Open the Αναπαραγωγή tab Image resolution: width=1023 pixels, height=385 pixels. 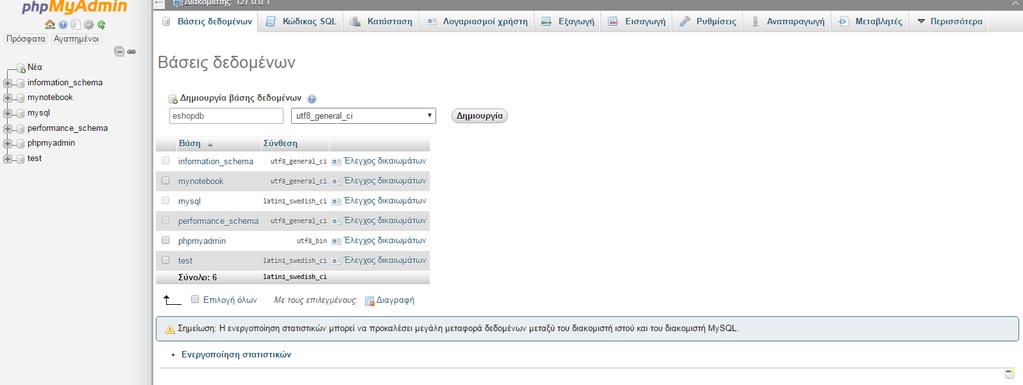pyautogui.click(x=787, y=22)
